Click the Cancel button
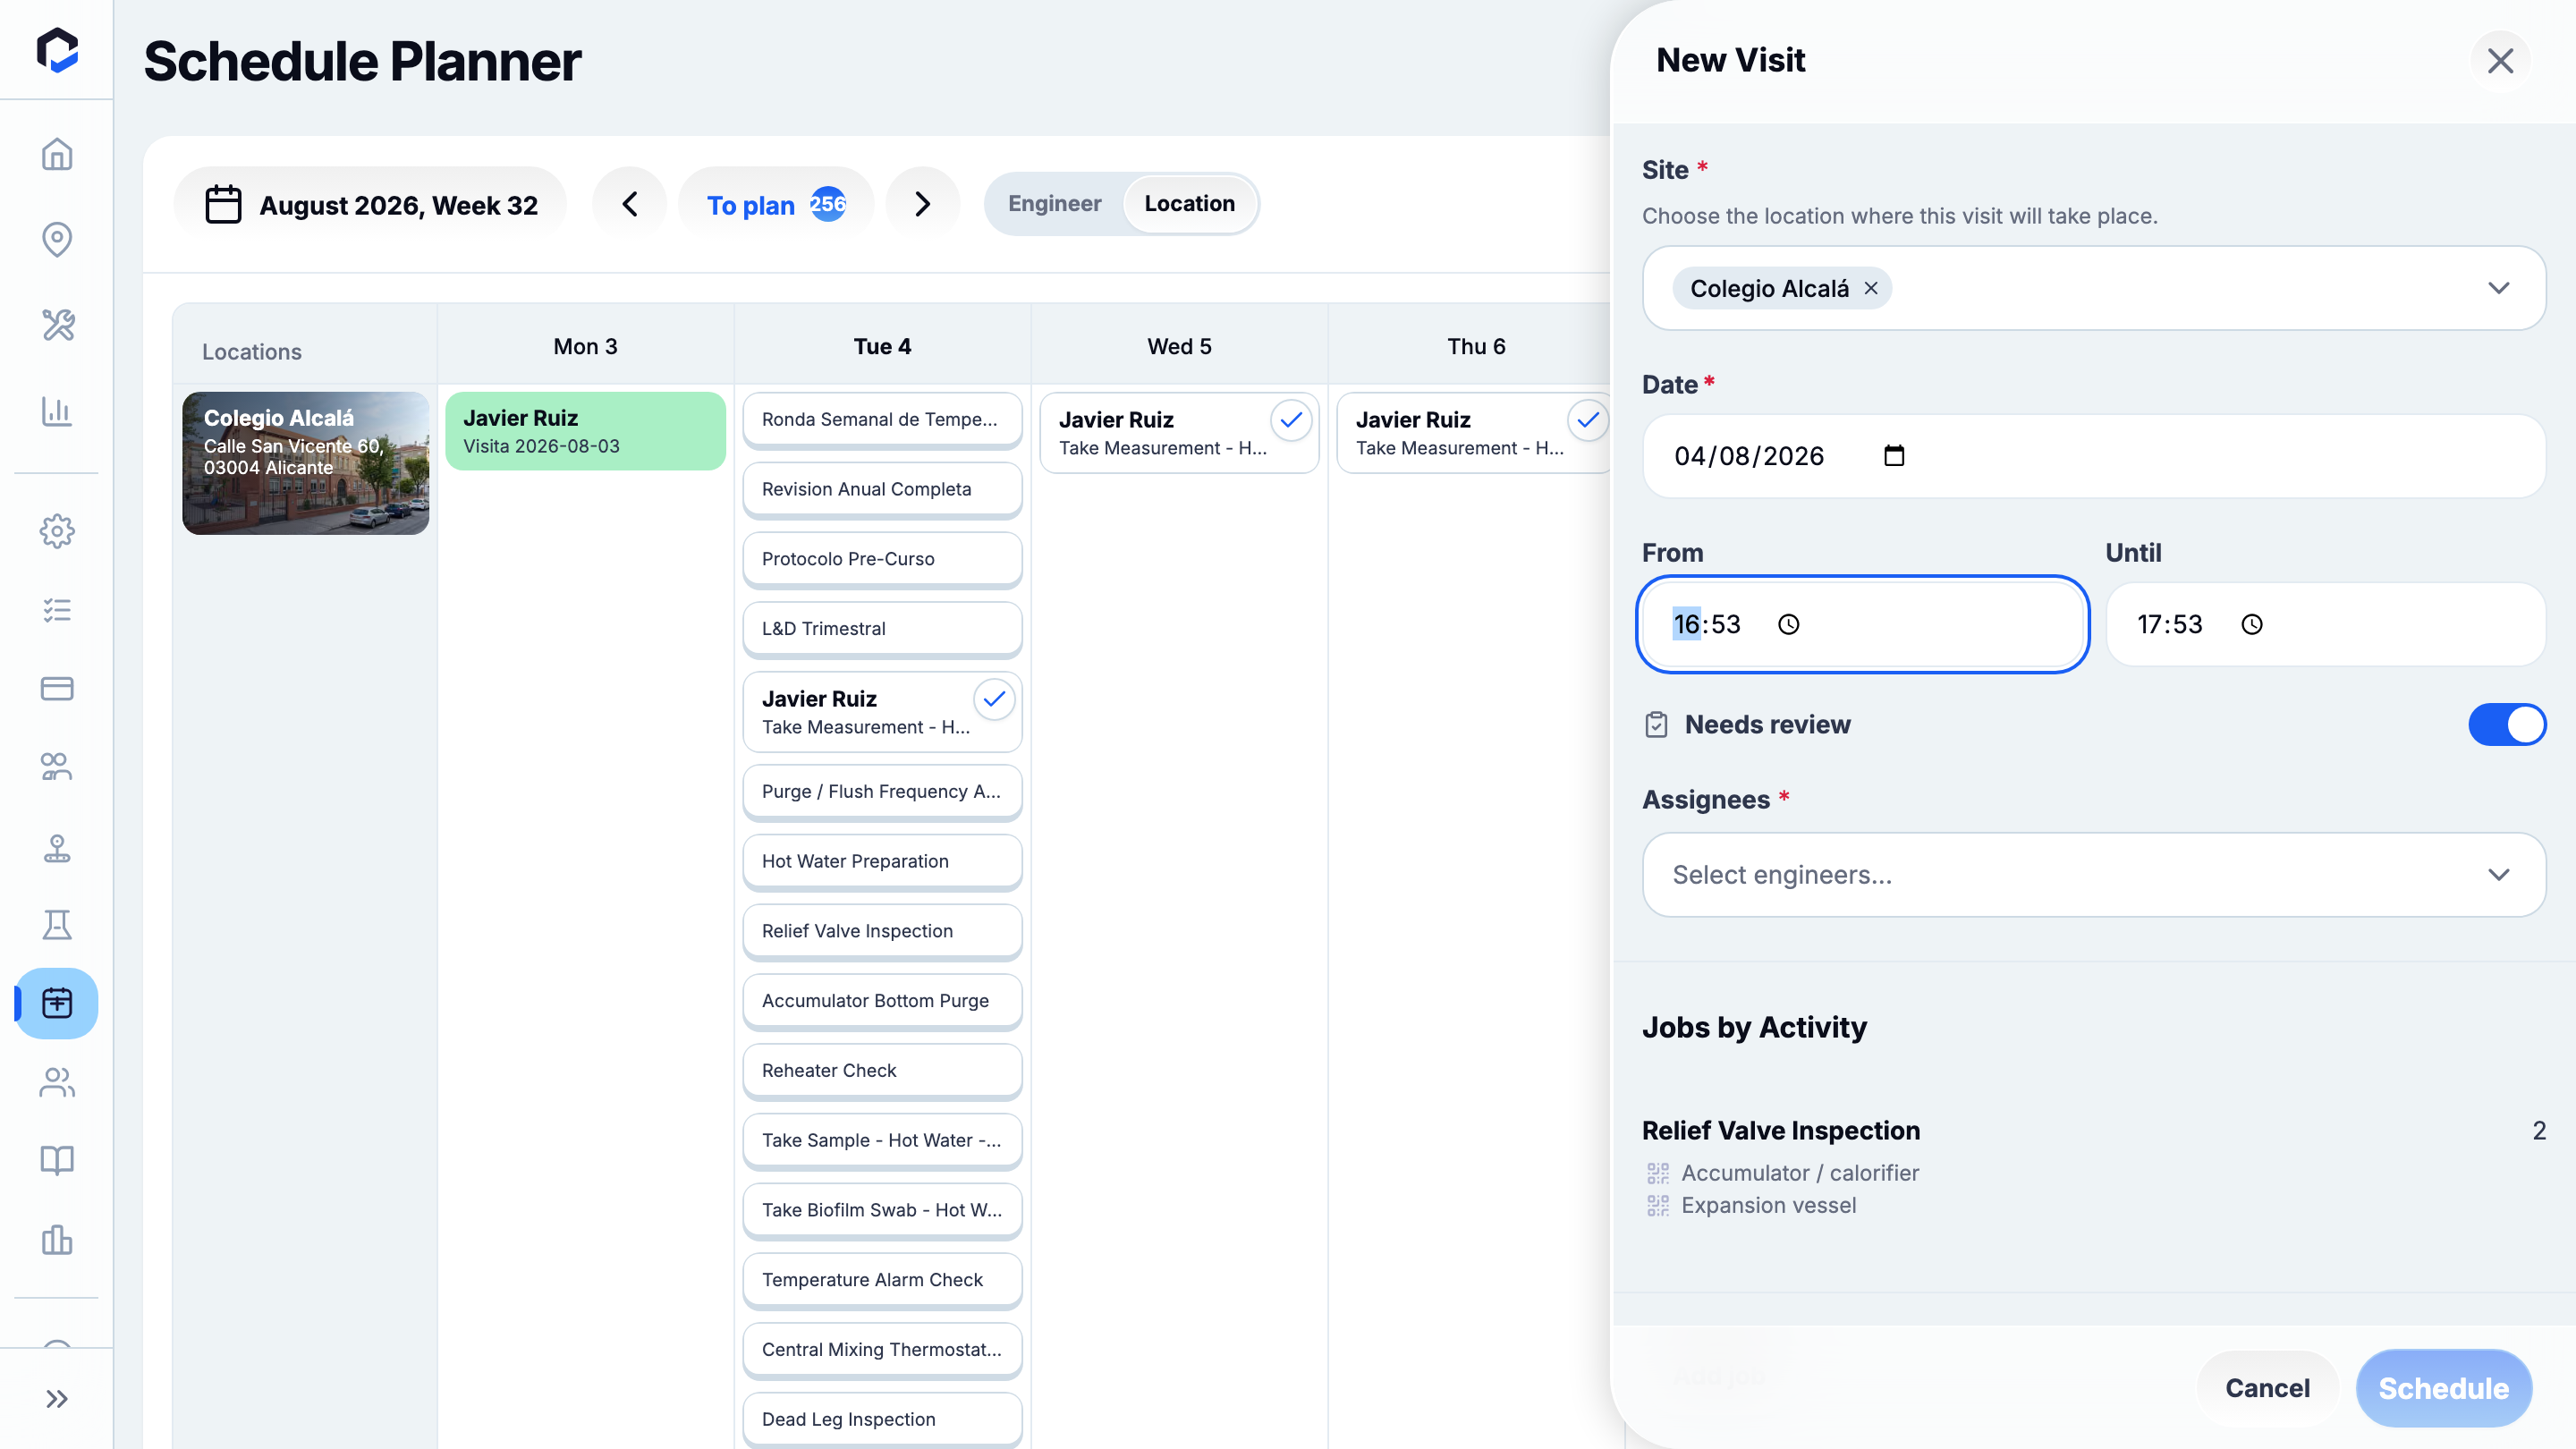This screenshot has width=2576, height=1449. (x=2267, y=1388)
